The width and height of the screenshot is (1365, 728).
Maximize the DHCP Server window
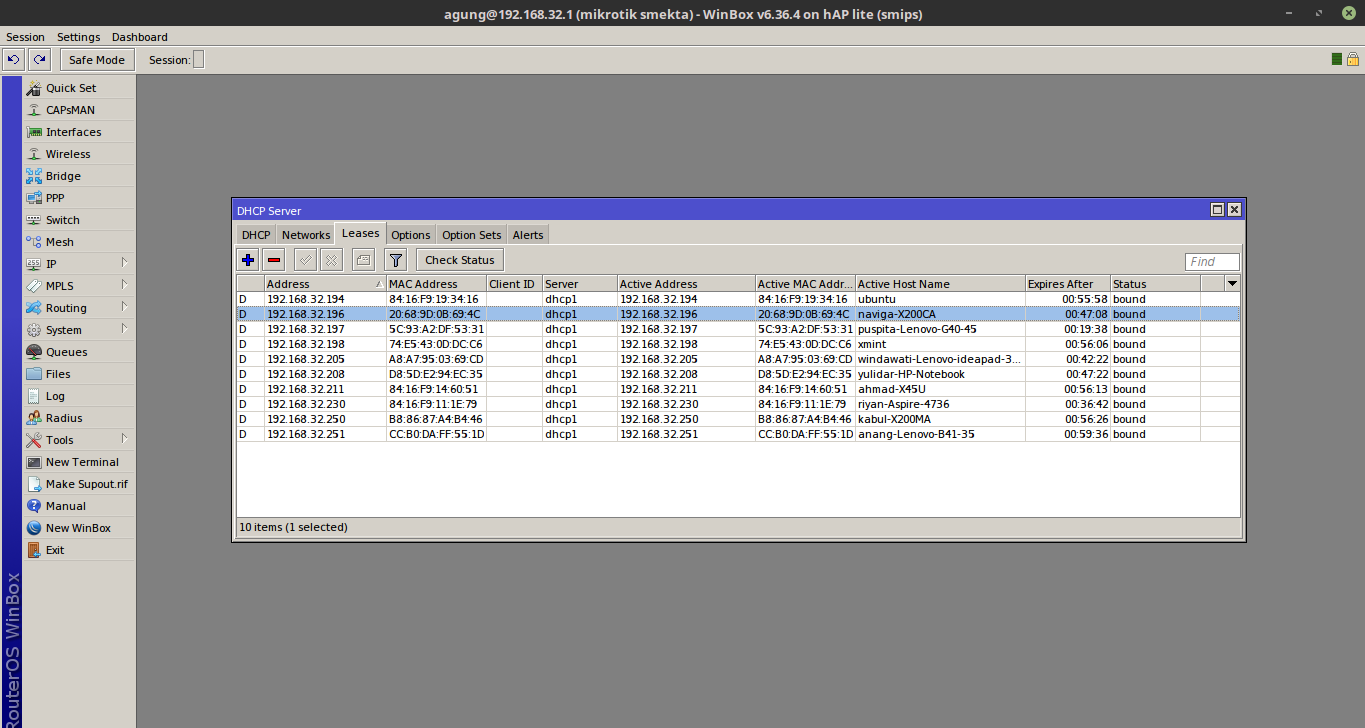(1217, 210)
